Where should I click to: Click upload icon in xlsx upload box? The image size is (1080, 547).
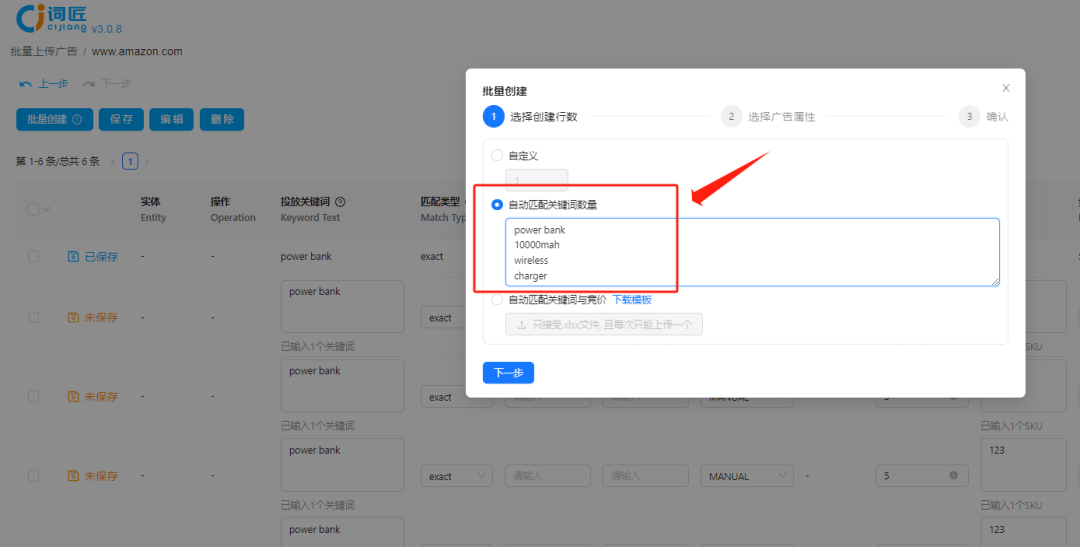(x=521, y=324)
